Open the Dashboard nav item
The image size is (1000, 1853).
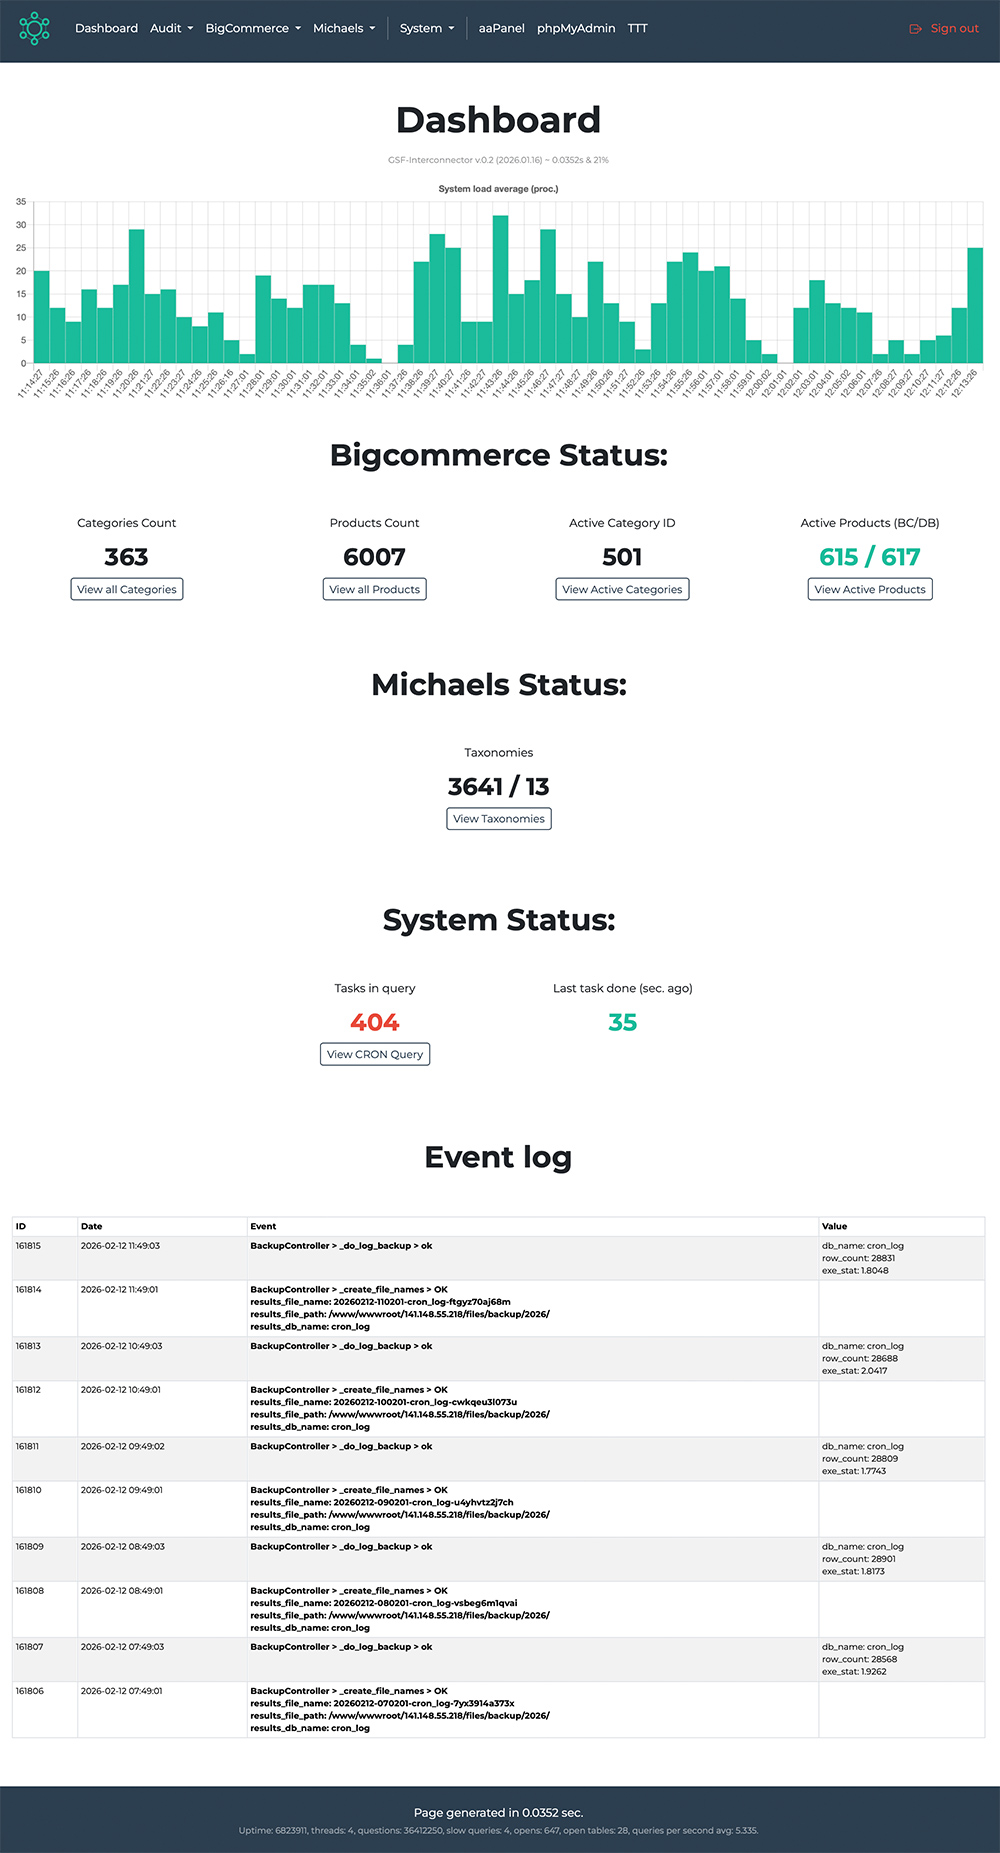106,28
